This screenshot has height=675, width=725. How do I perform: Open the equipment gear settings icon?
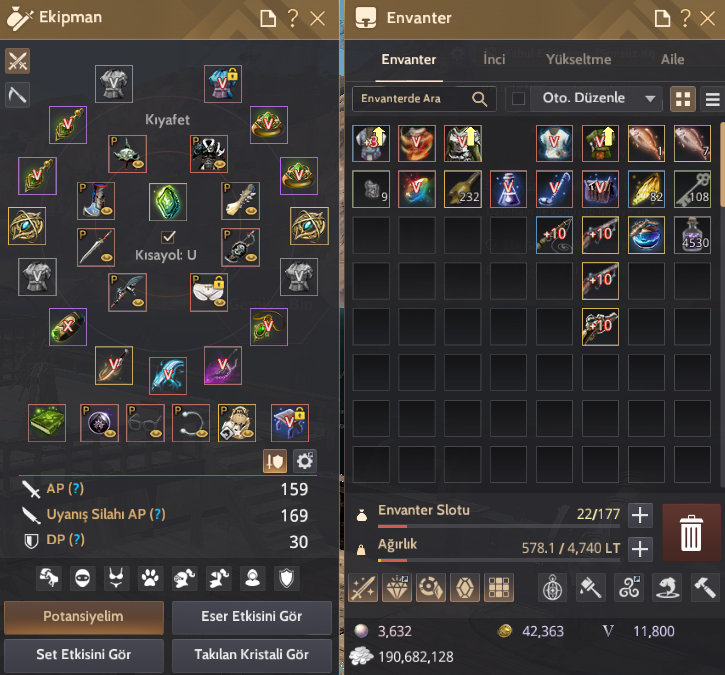(304, 461)
